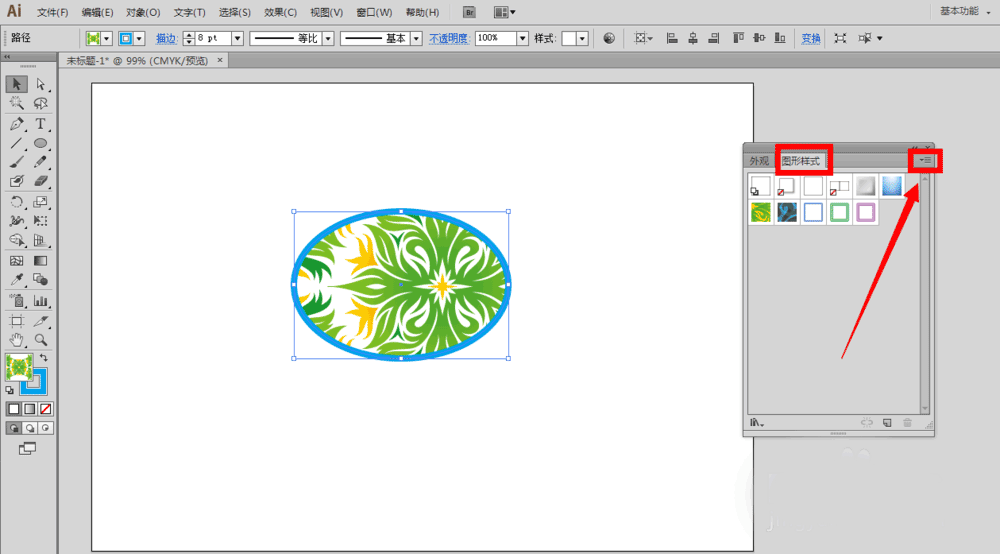Select the Type tool
The width and height of the screenshot is (1000, 554).
pos(41,124)
